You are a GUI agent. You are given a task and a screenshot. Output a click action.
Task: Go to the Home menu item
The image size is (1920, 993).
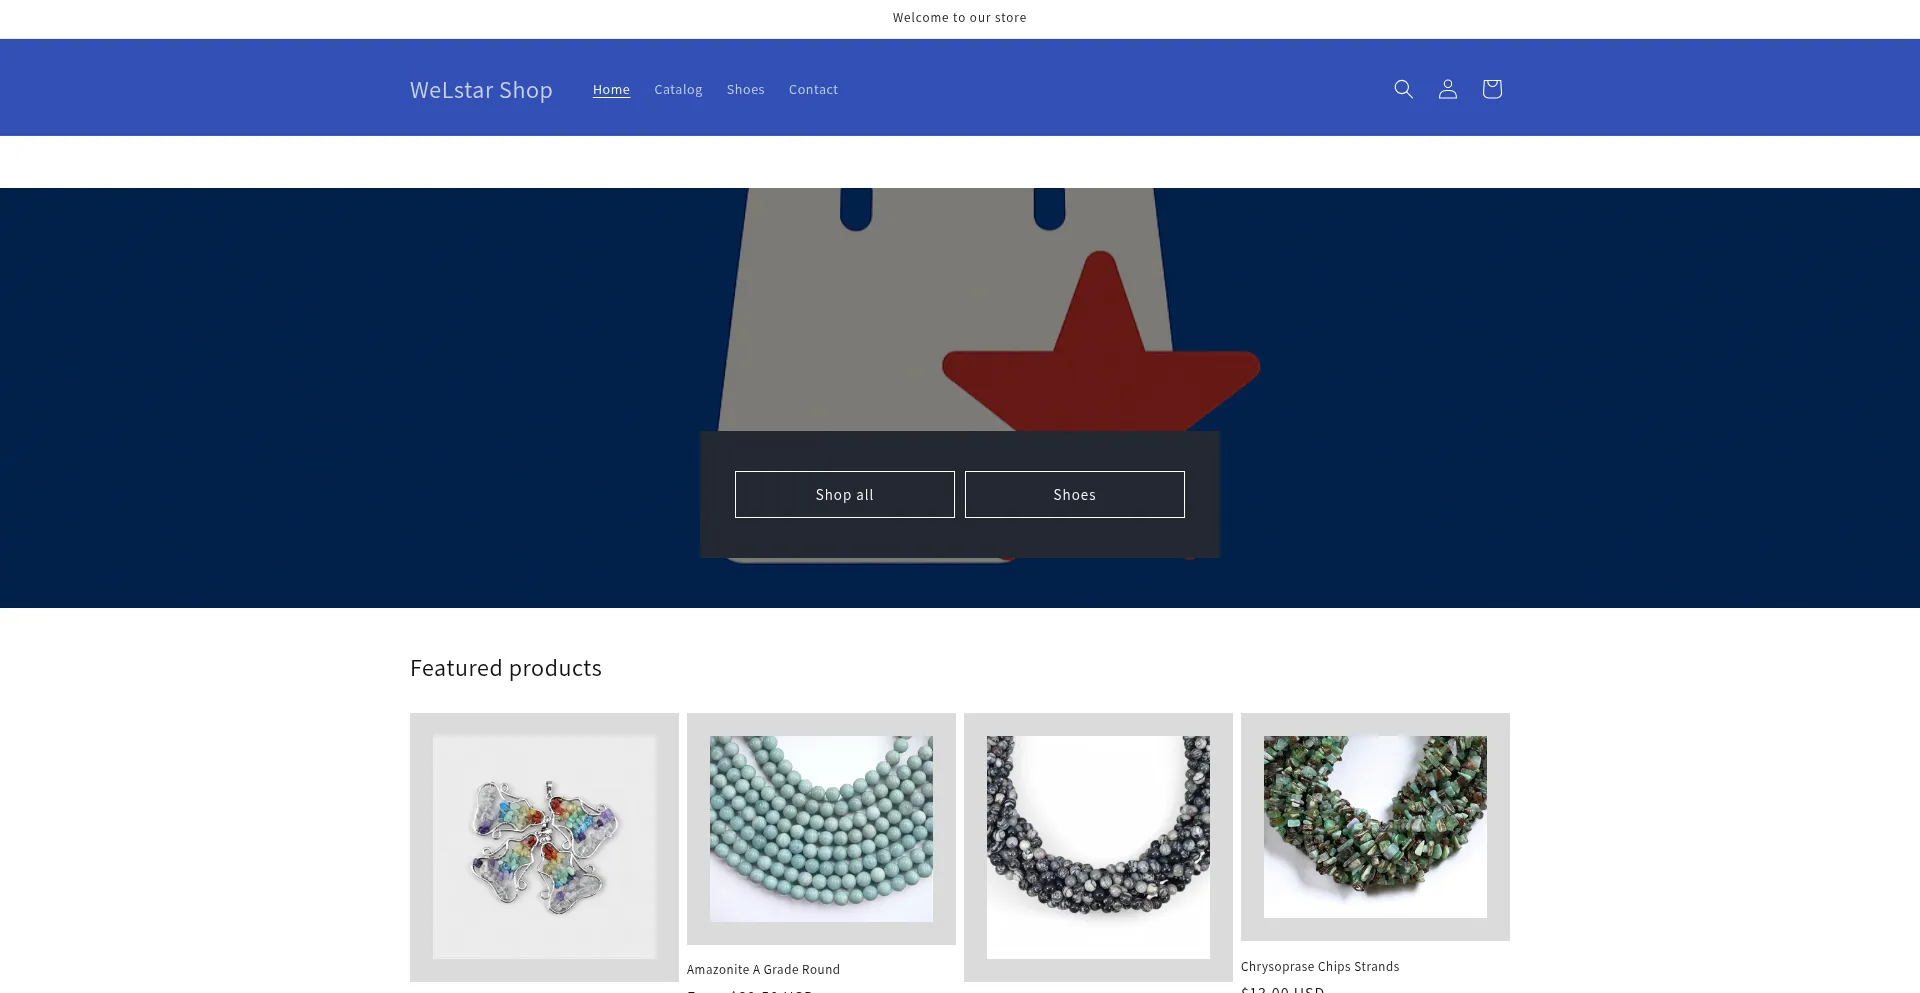click(x=611, y=90)
